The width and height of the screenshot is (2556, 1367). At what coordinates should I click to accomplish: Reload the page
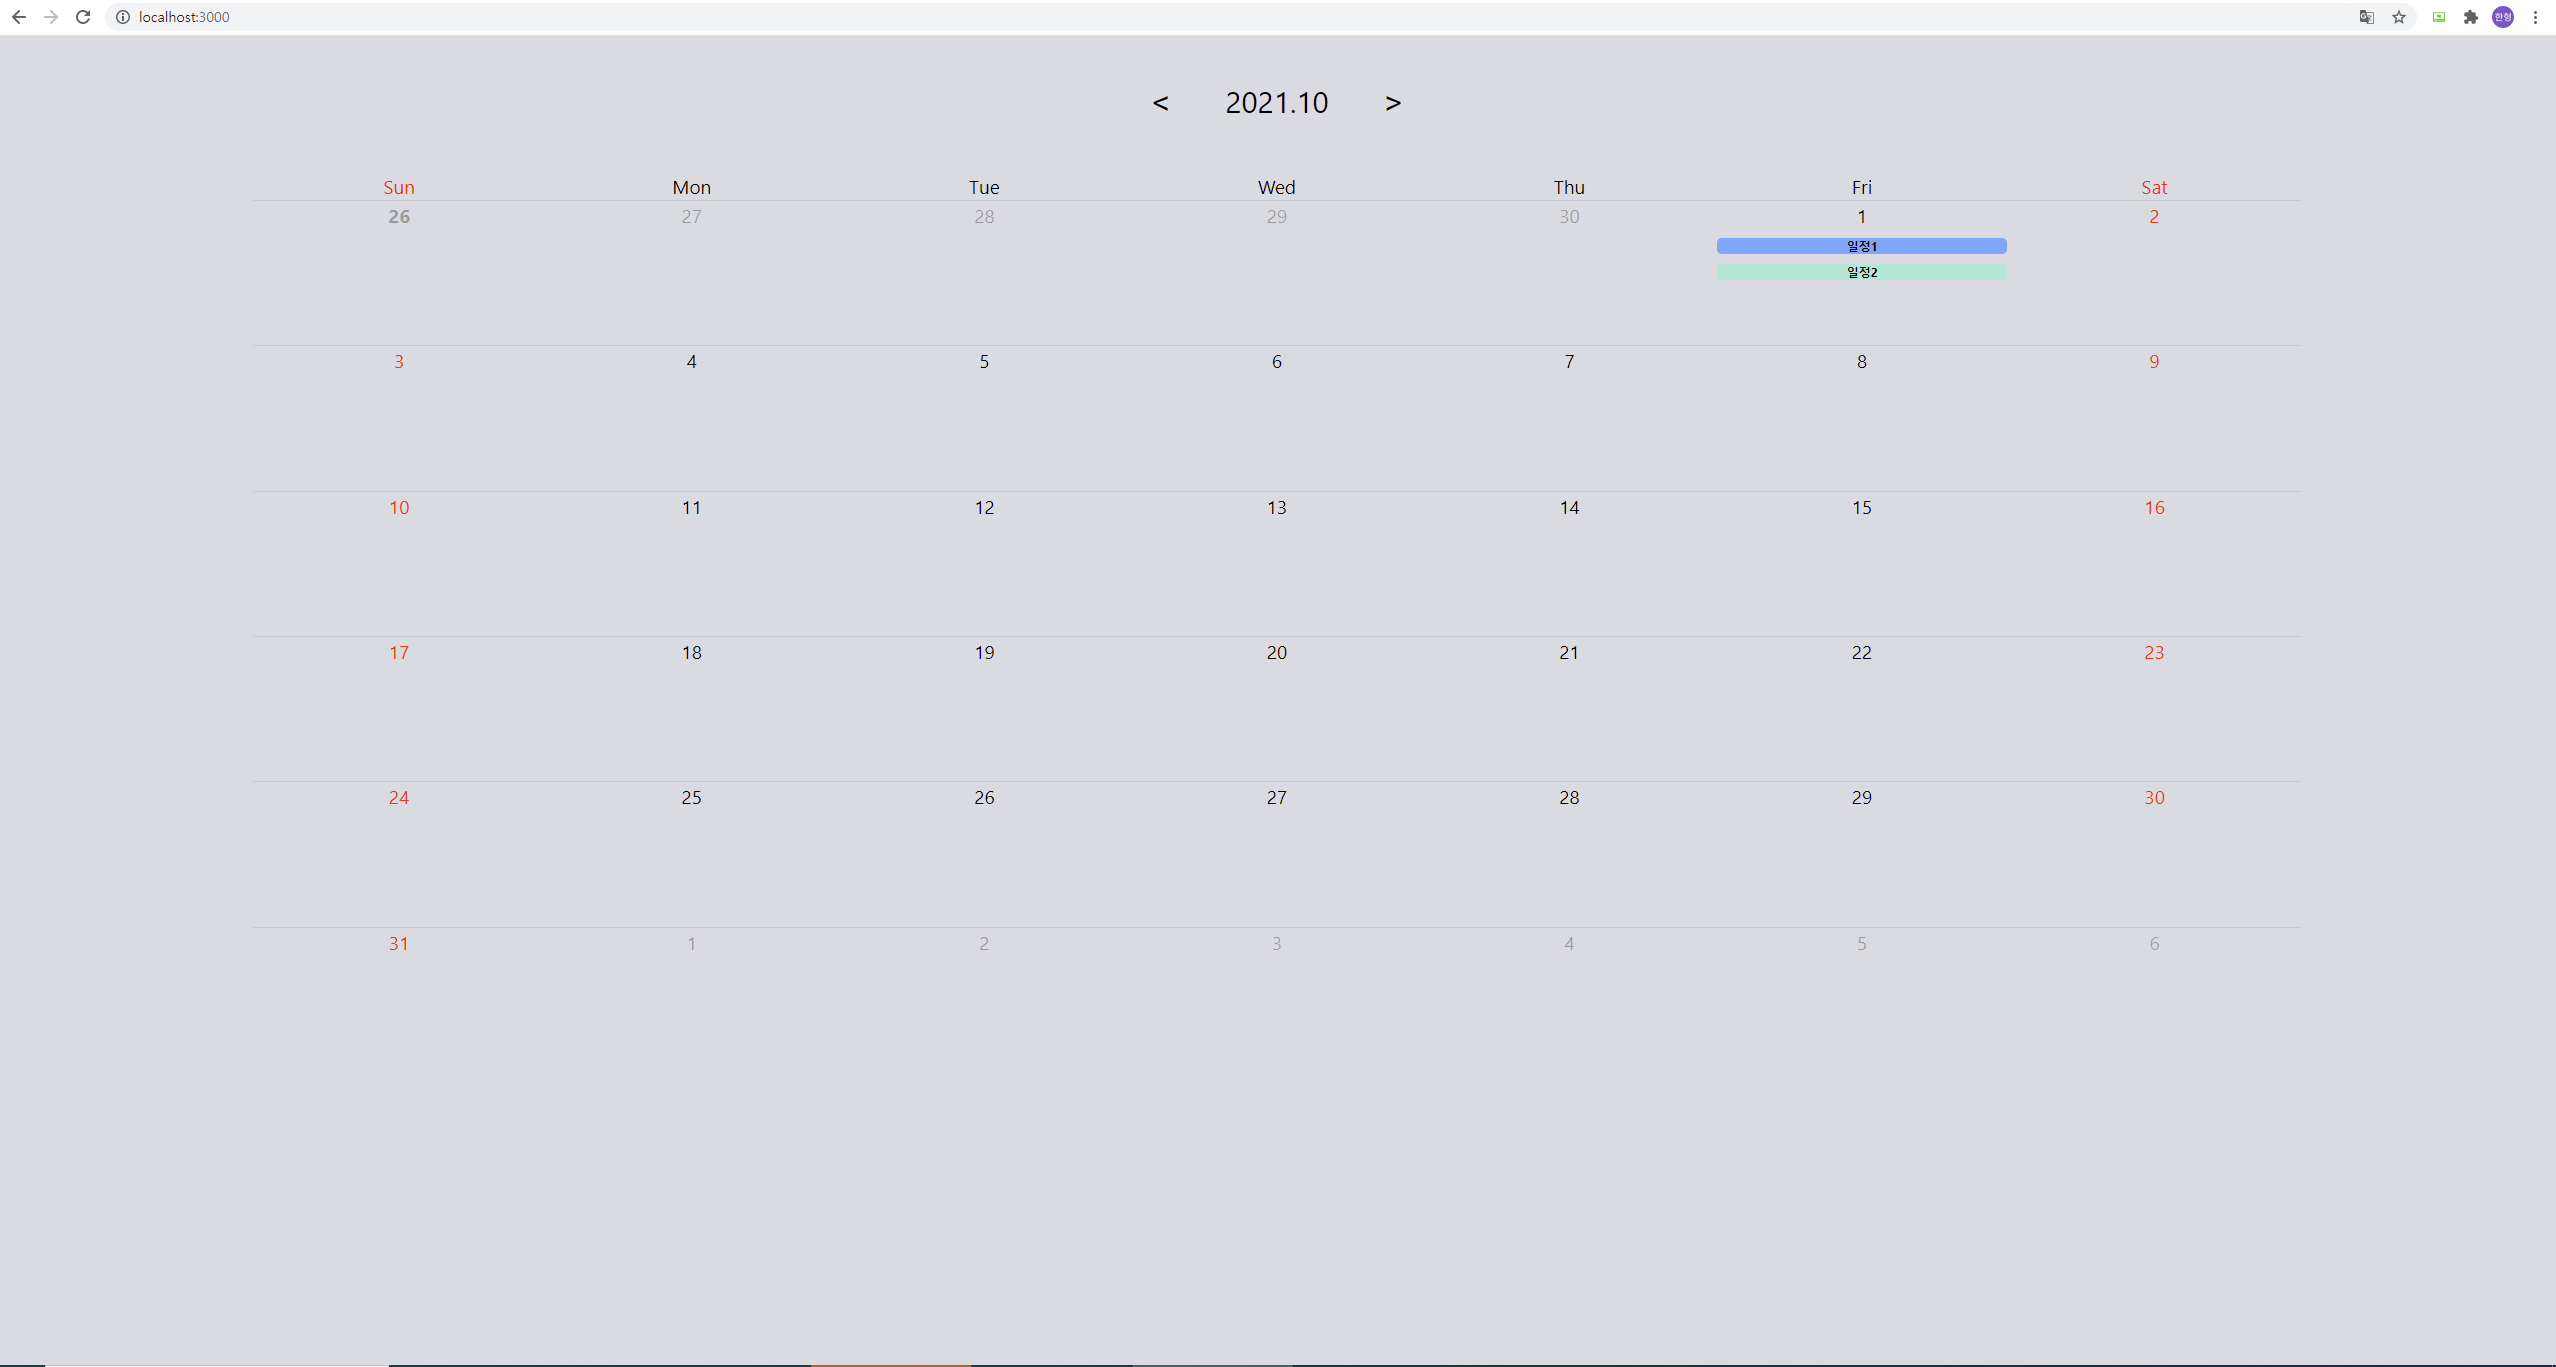coord(83,17)
